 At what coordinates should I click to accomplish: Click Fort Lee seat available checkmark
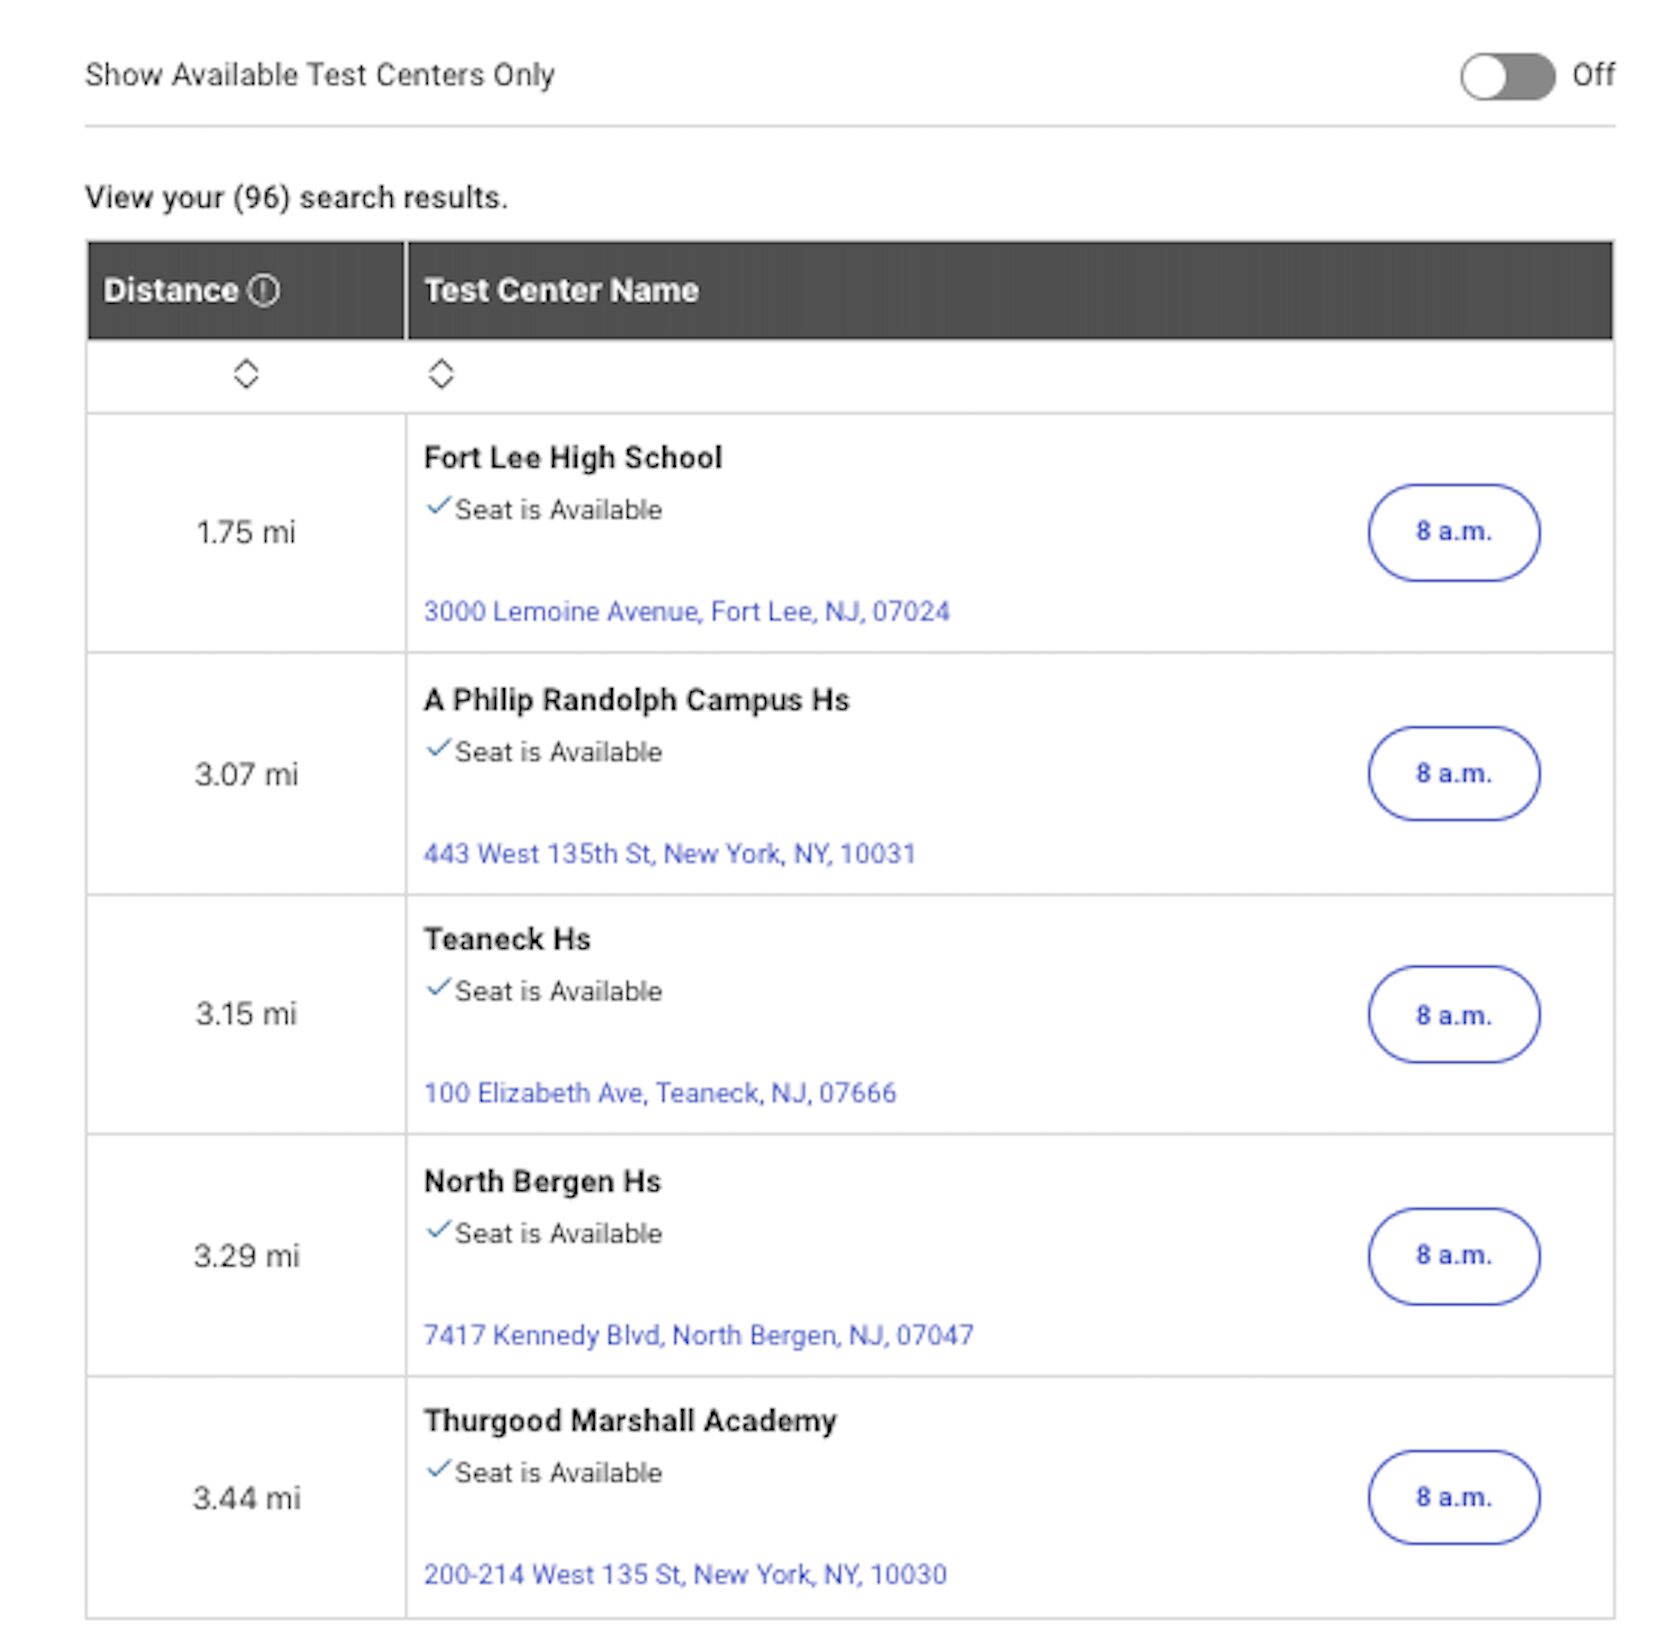[x=437, y=507]
